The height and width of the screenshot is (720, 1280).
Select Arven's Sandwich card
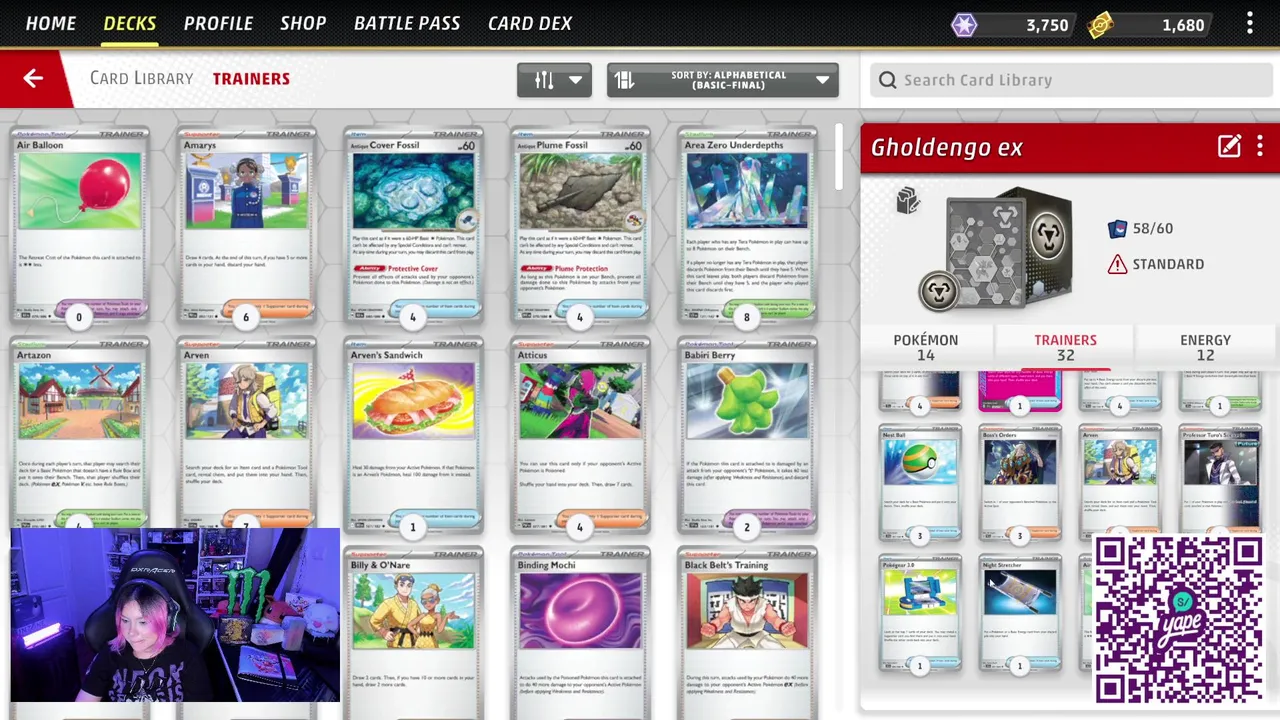[413, 435]
